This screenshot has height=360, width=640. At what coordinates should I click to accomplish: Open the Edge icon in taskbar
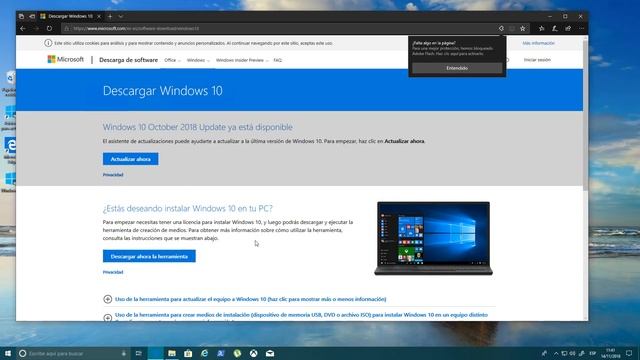tap(204, 353)
